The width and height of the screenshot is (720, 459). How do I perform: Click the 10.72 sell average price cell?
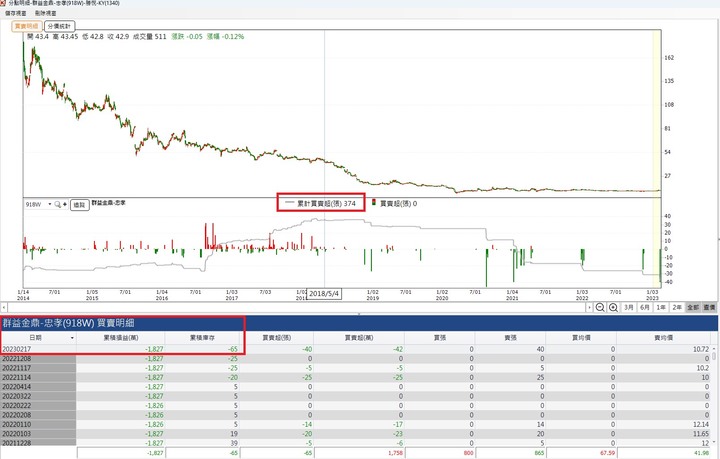(664, 349)
